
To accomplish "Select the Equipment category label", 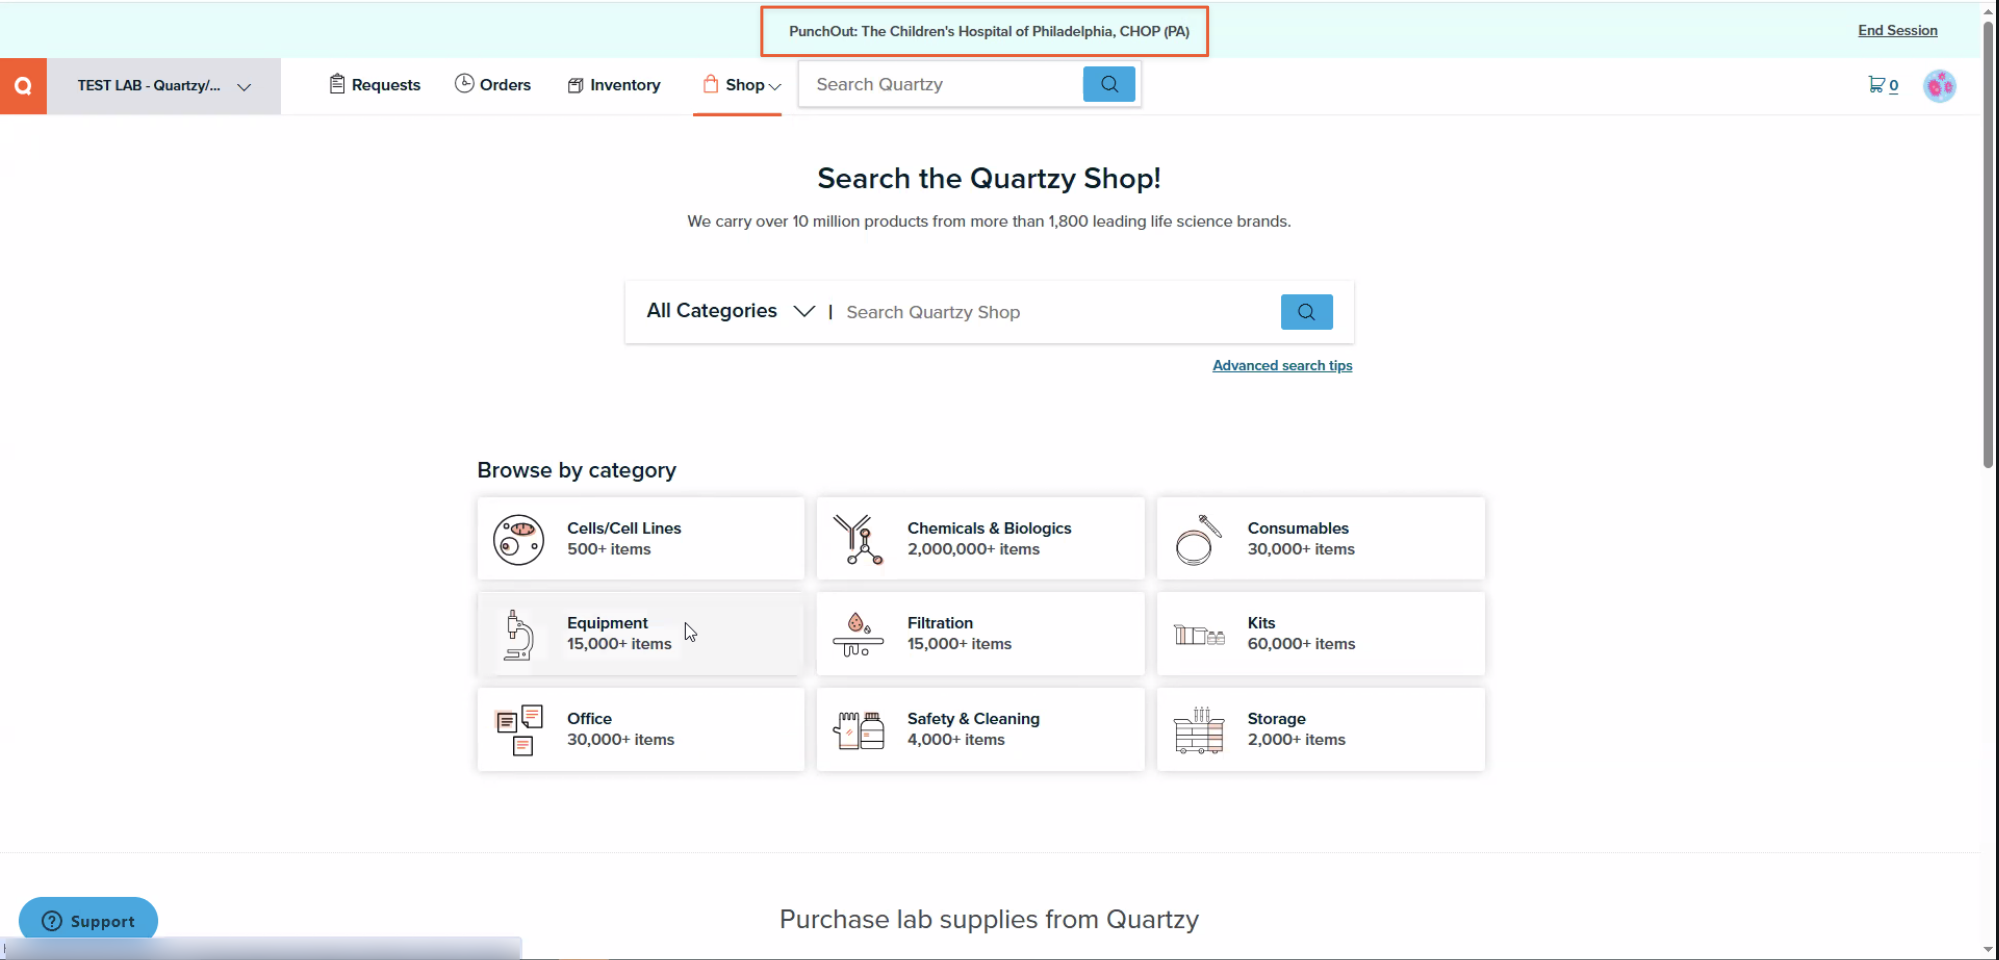I will [607, 623].
